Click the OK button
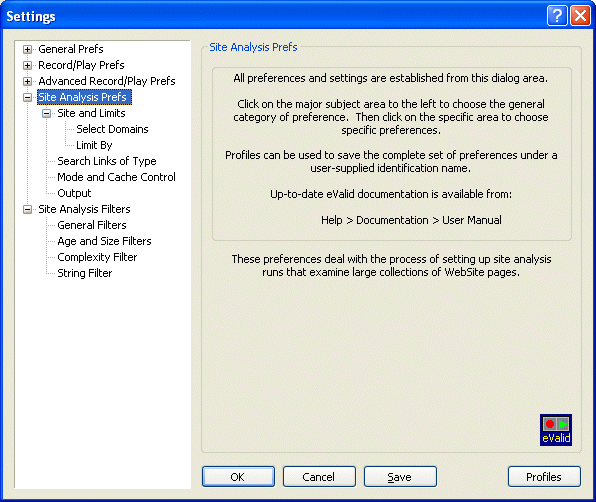596x502 pixels. point(238,477)
